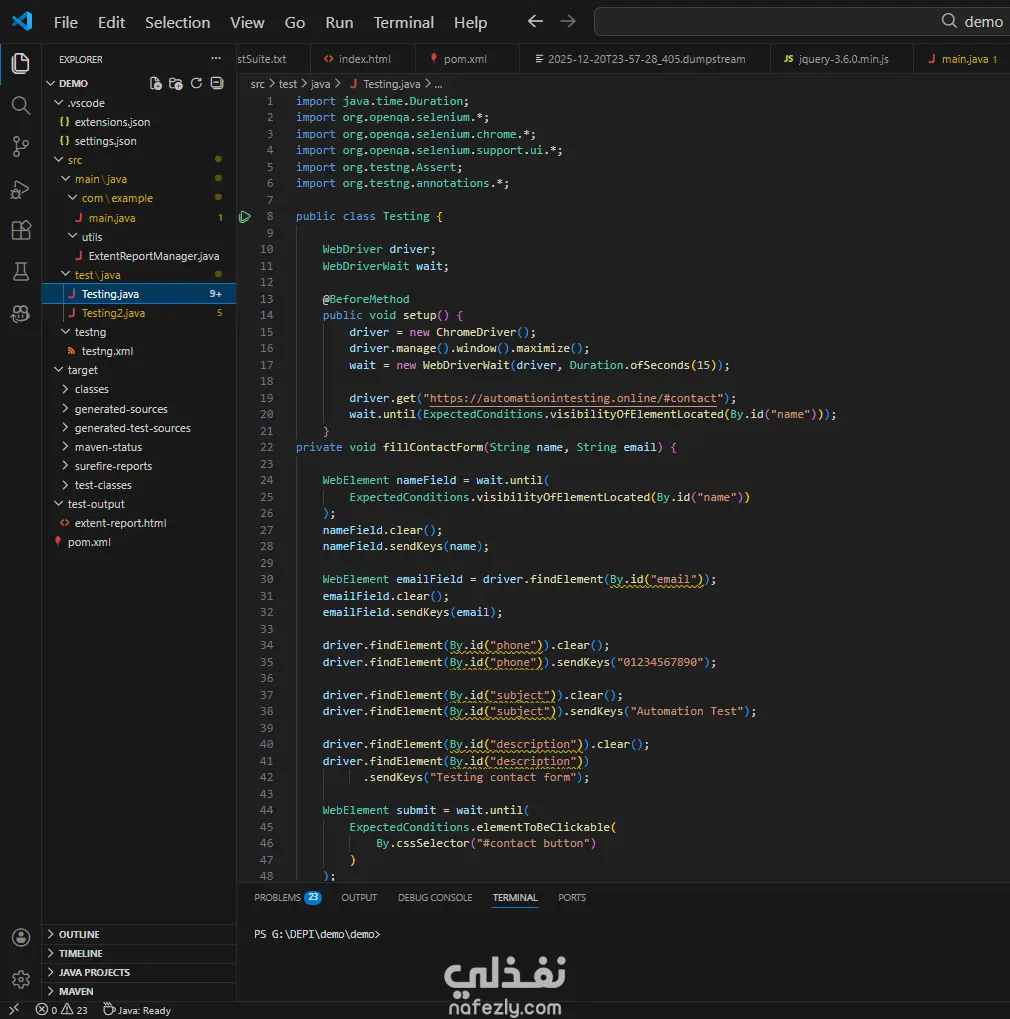Screen dimensions: 1010x1019
Task: Go forward with the right arrow
Action: pos(567,21)
